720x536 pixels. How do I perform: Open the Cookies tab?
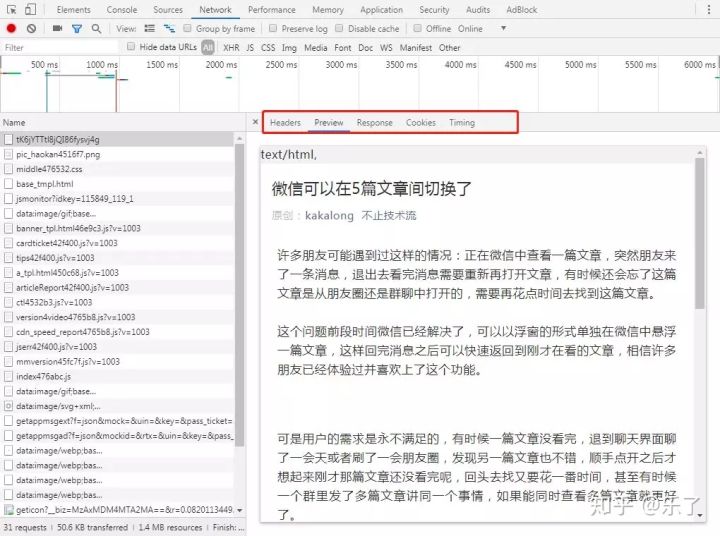pos(421,123)
